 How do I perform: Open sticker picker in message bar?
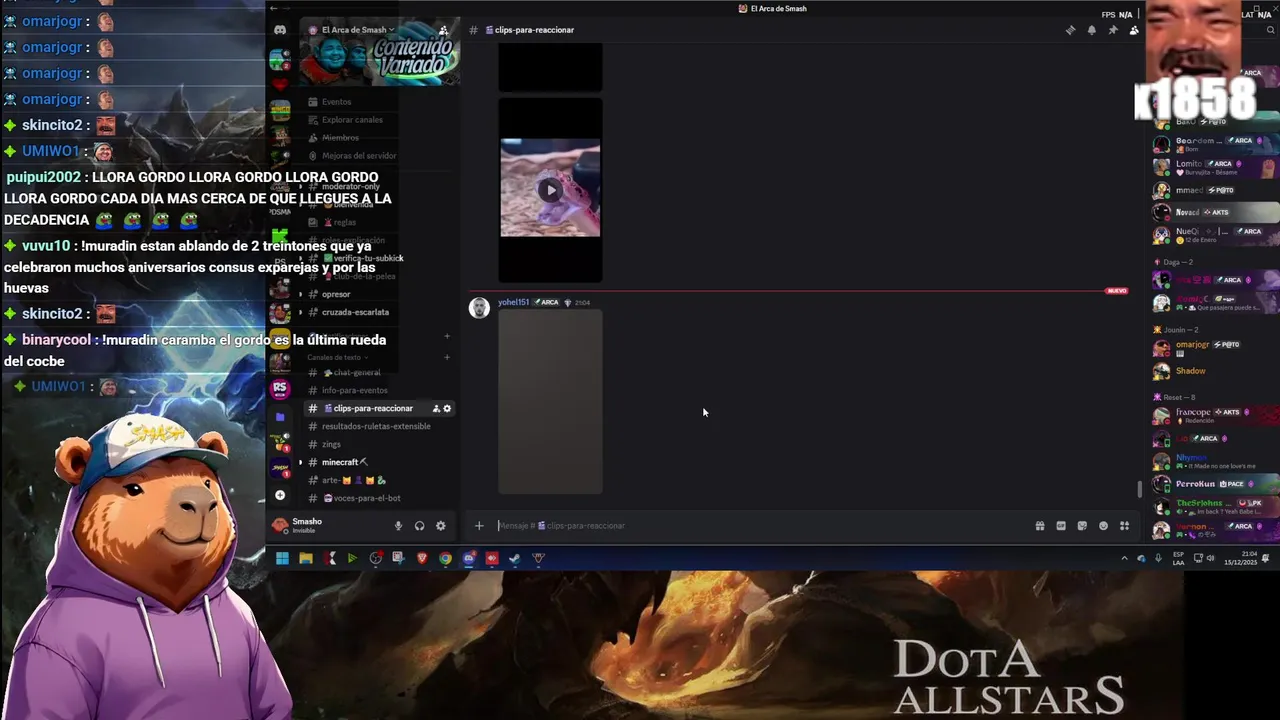coord(1082,526)
